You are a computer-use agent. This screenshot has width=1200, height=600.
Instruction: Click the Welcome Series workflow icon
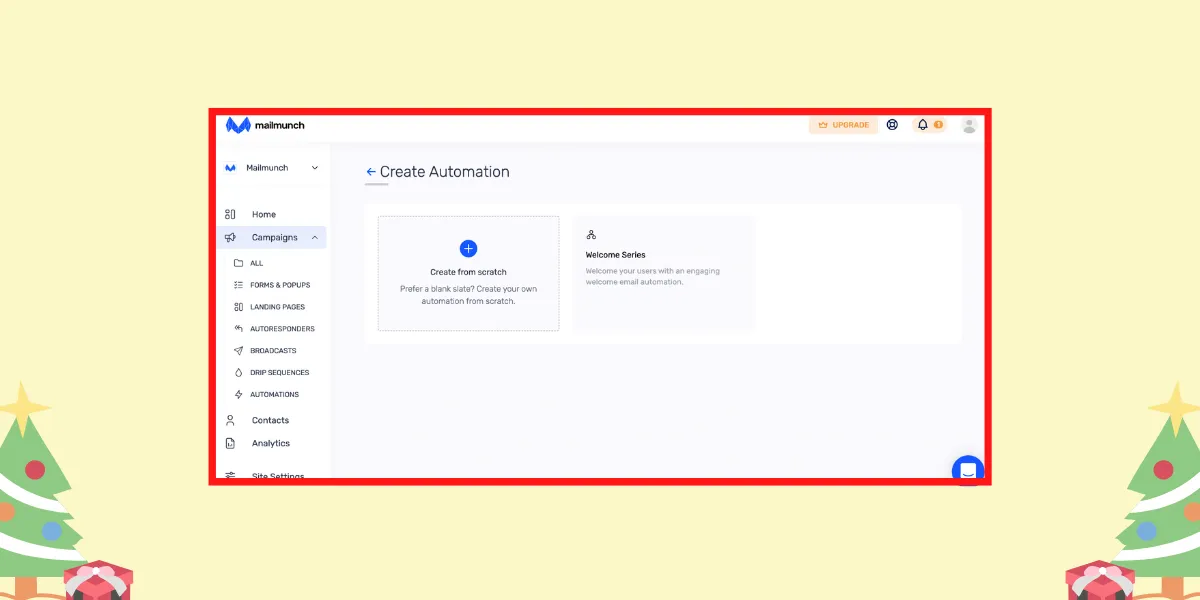point(591,235)
